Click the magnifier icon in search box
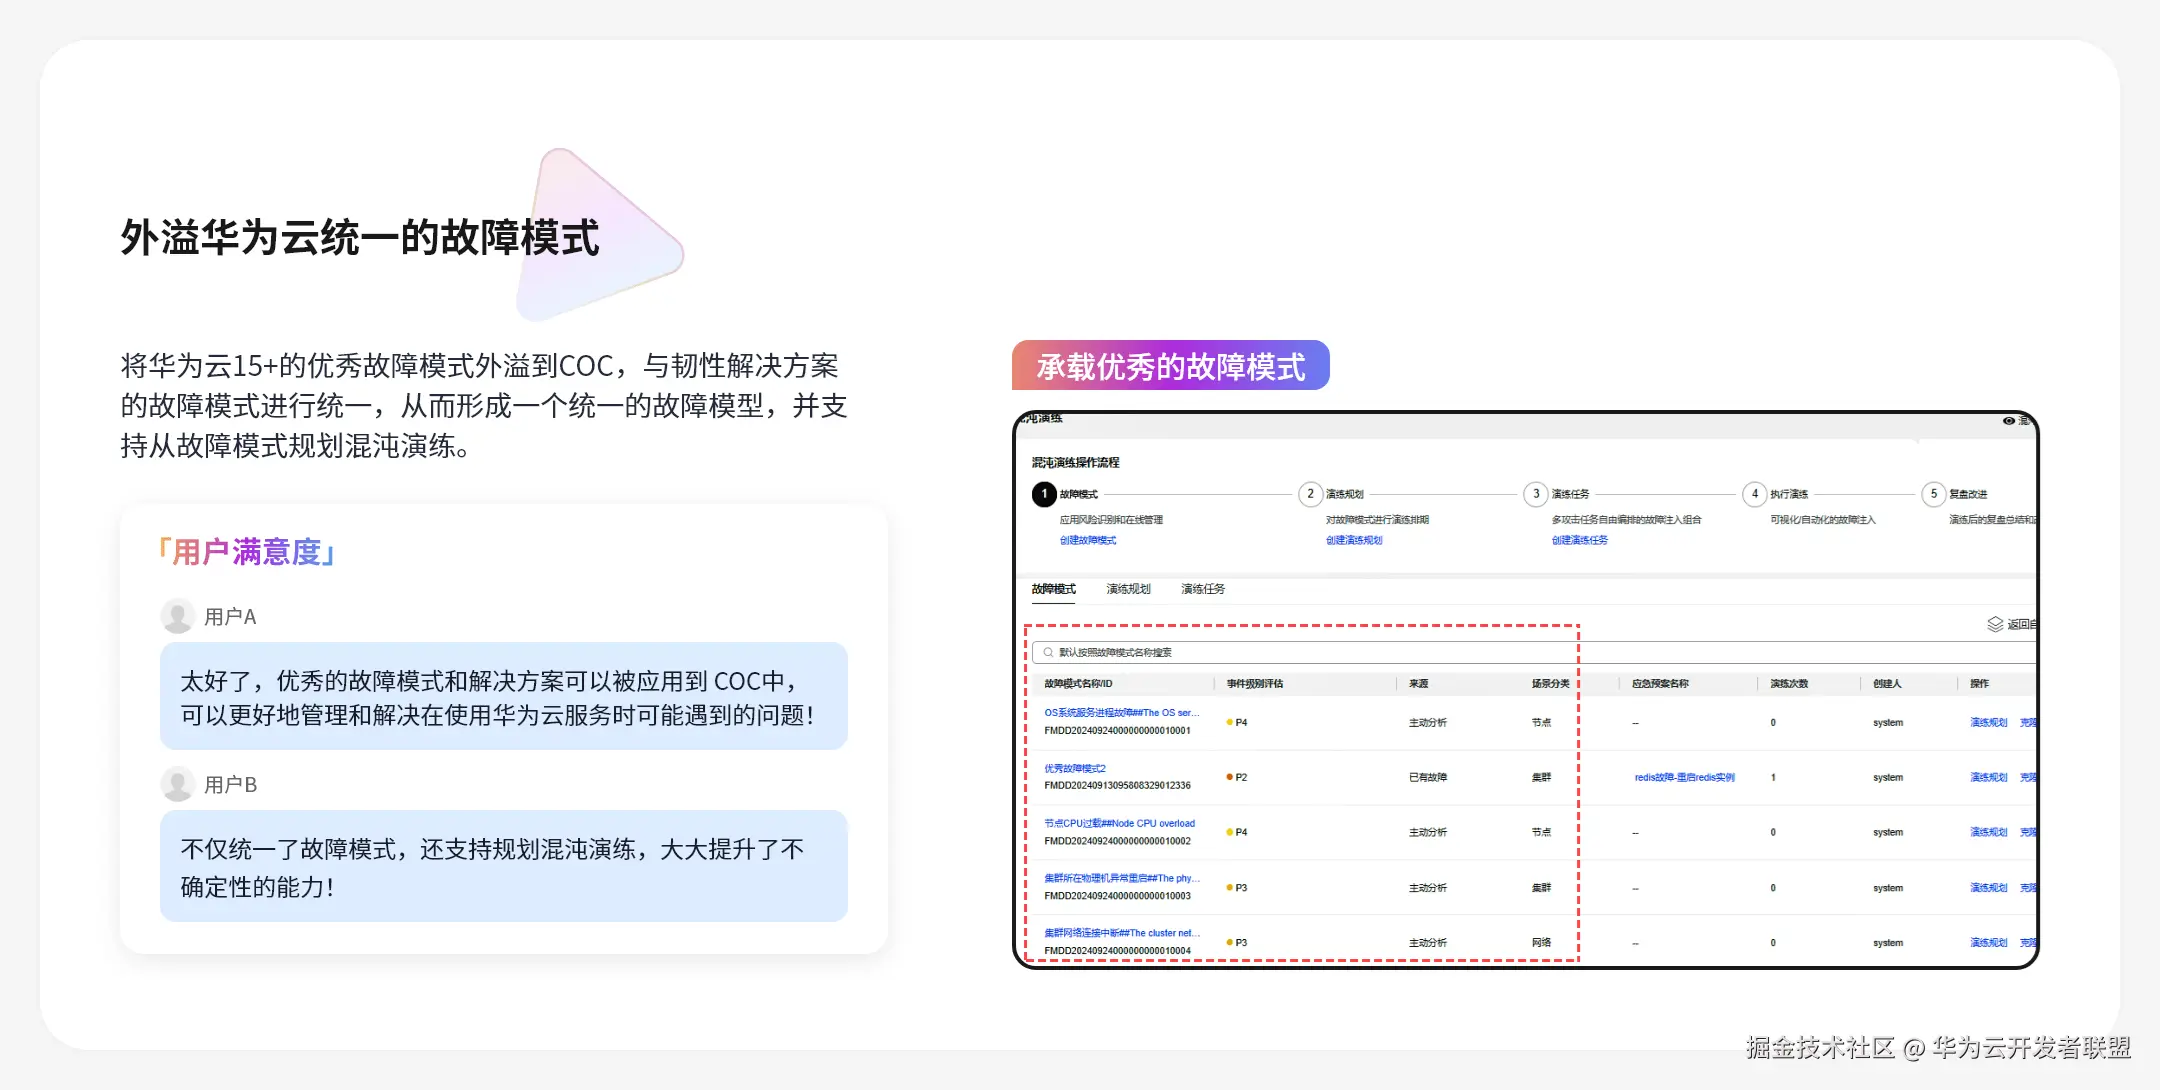Screen dimensions: 2160x1090 click(x=1048, y=652)
